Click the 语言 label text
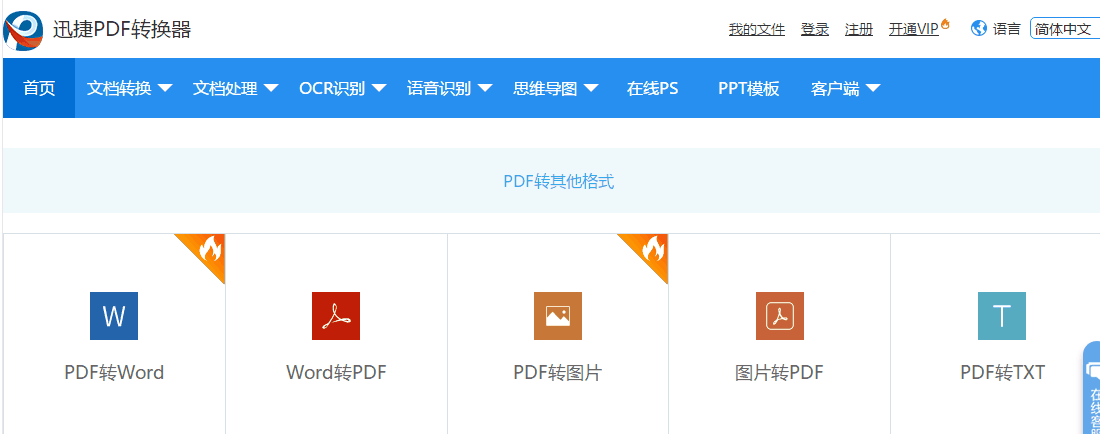1100x434 pixels. (x=1007, y=29)
